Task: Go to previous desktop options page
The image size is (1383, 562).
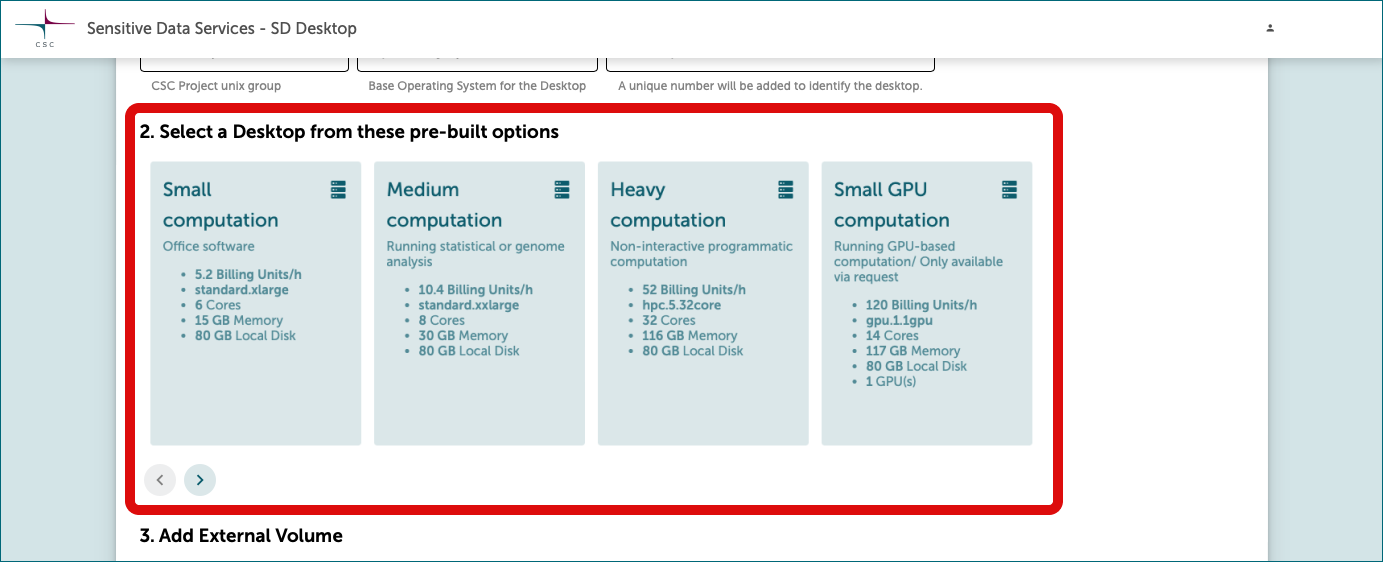Action: point(160,480)
